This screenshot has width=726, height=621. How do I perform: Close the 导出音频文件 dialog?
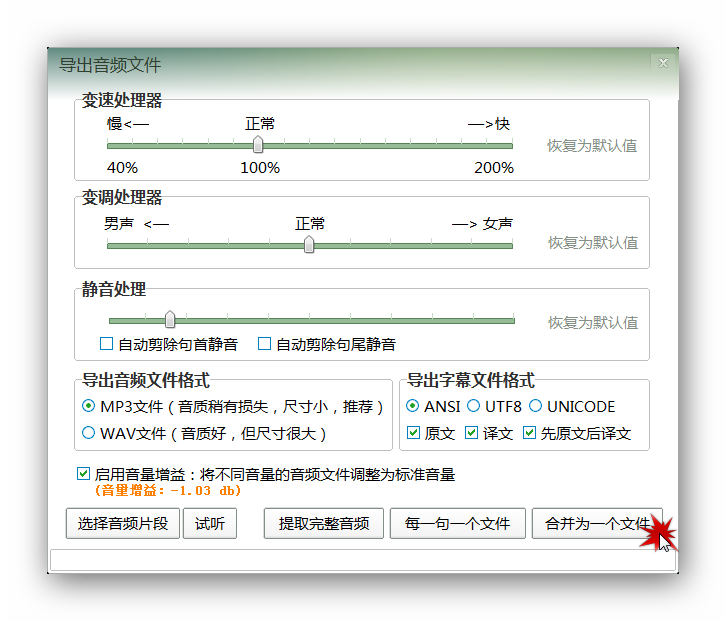coord(663,63)
